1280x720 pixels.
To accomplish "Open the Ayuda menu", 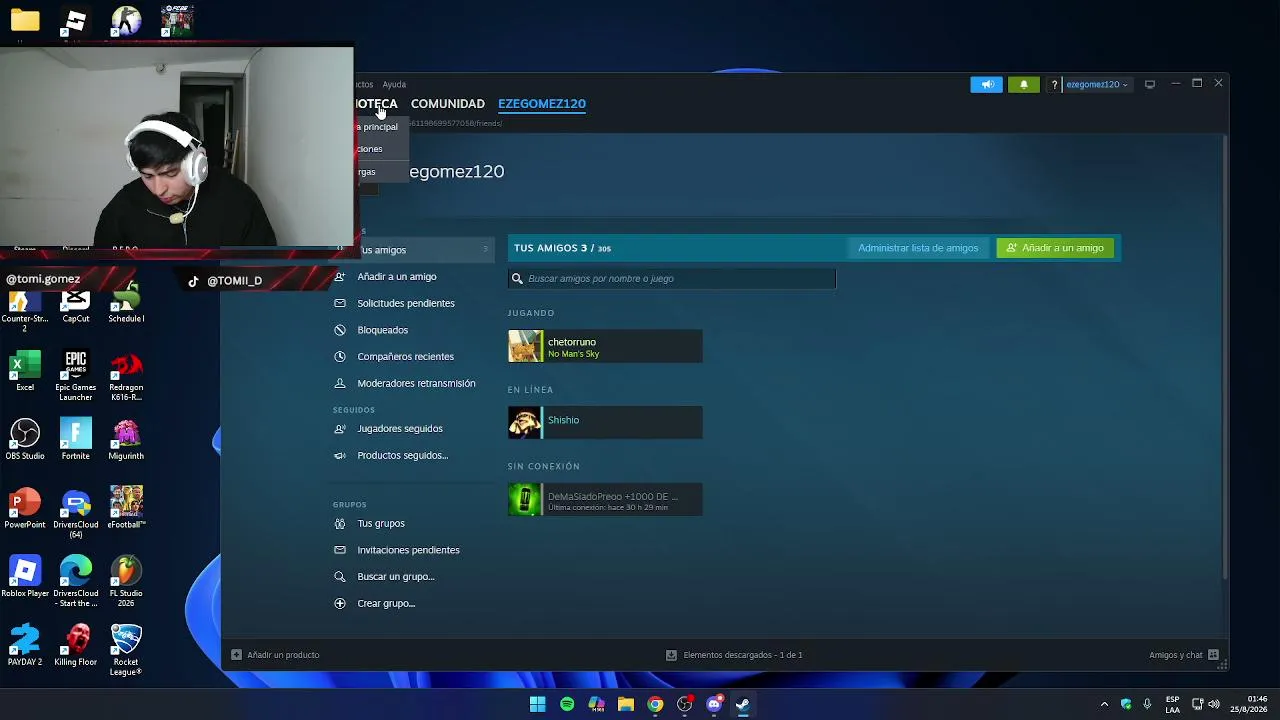I will click(394, 85).
